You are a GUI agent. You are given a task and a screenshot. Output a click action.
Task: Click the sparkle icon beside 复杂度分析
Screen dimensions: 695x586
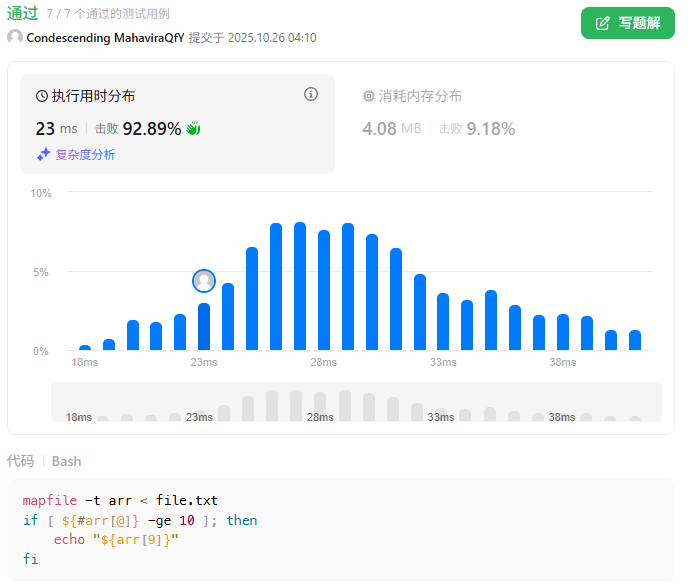(43, 154)
